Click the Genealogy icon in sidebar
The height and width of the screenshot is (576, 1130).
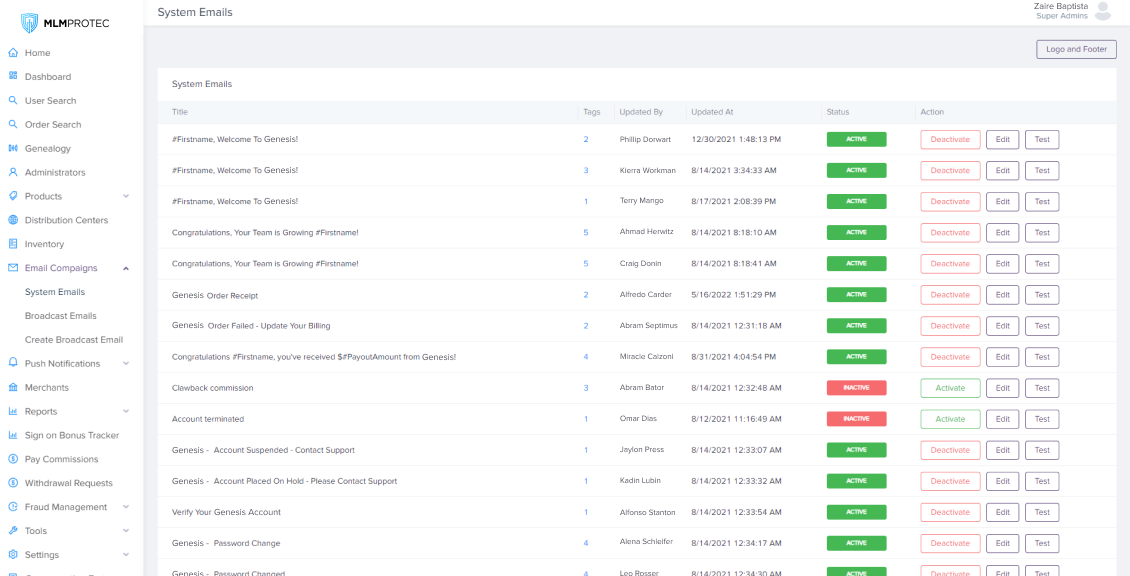pos(13,148)
